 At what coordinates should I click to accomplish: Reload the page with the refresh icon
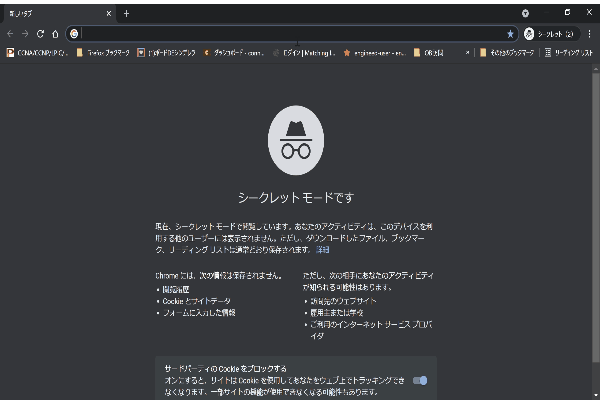[40, 34]
